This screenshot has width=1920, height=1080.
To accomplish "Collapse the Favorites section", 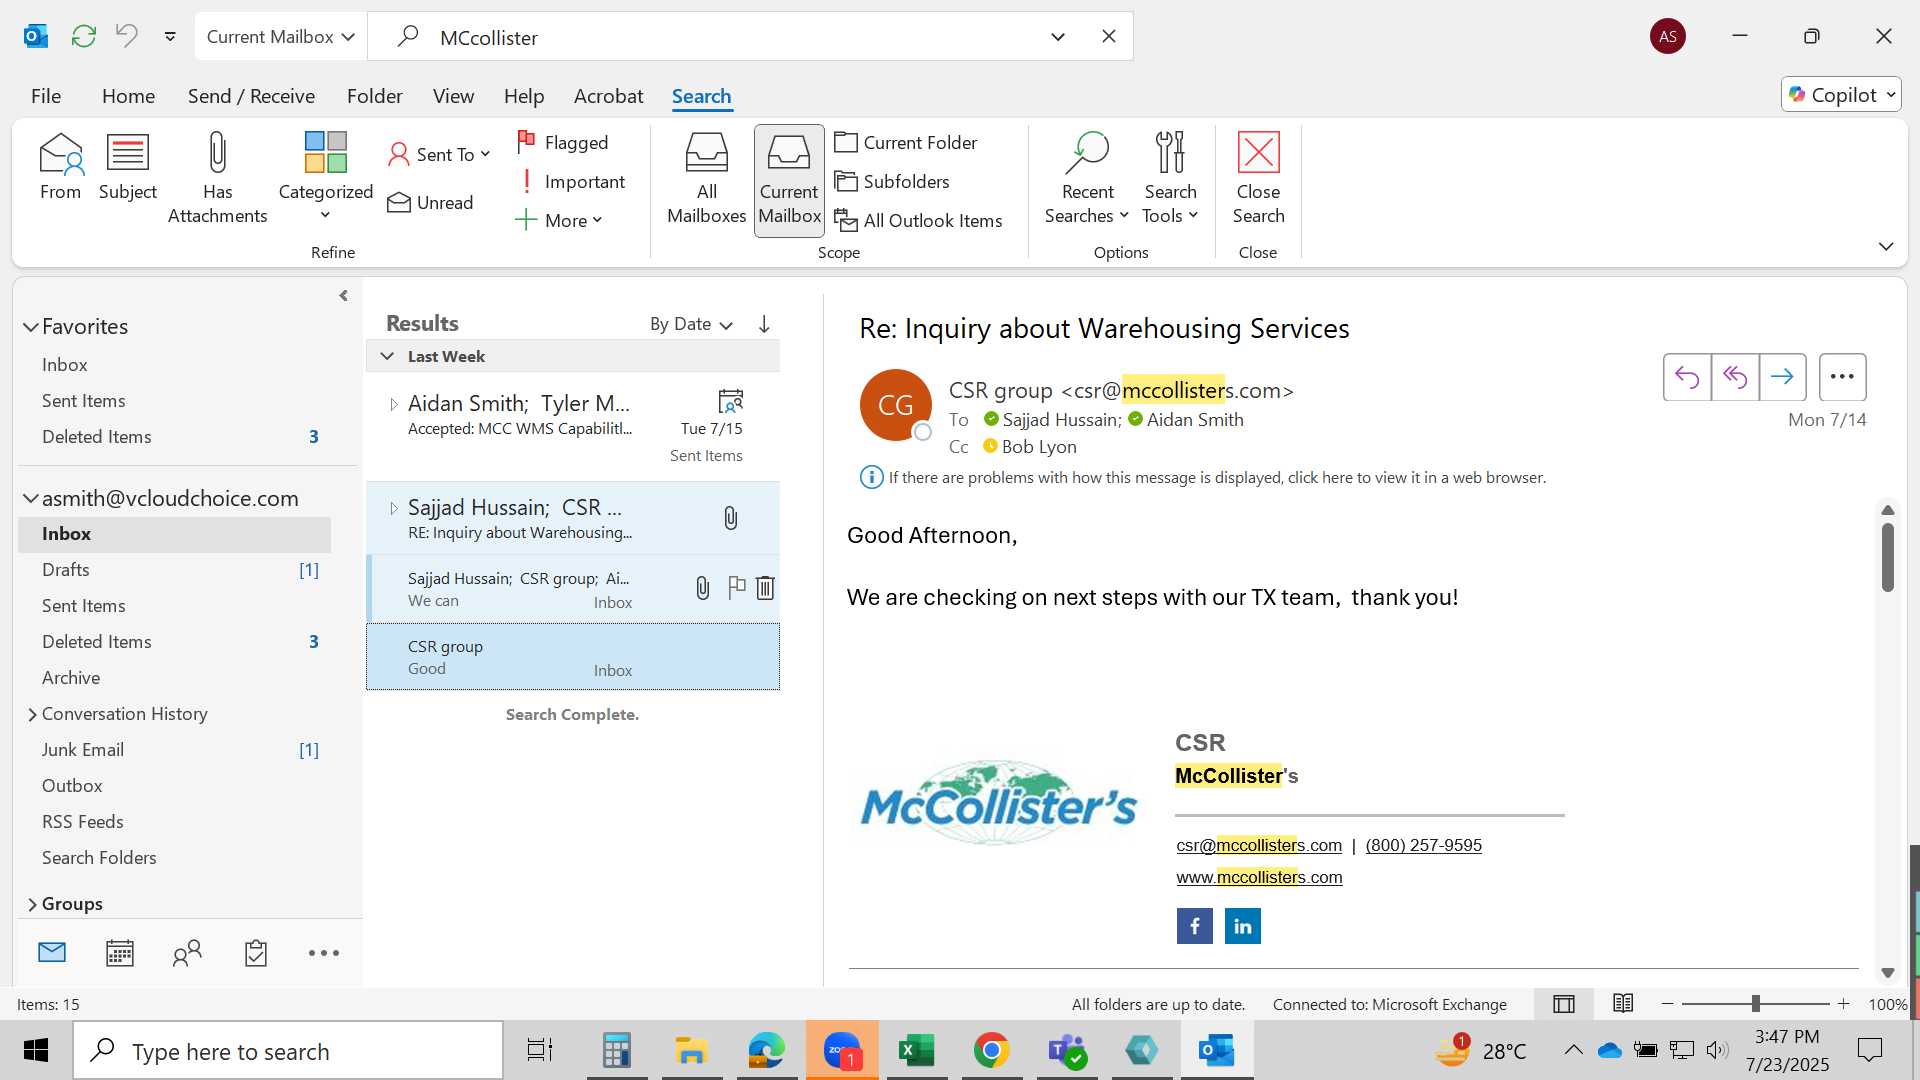I will pyautogui.click(x=31, y=327).
